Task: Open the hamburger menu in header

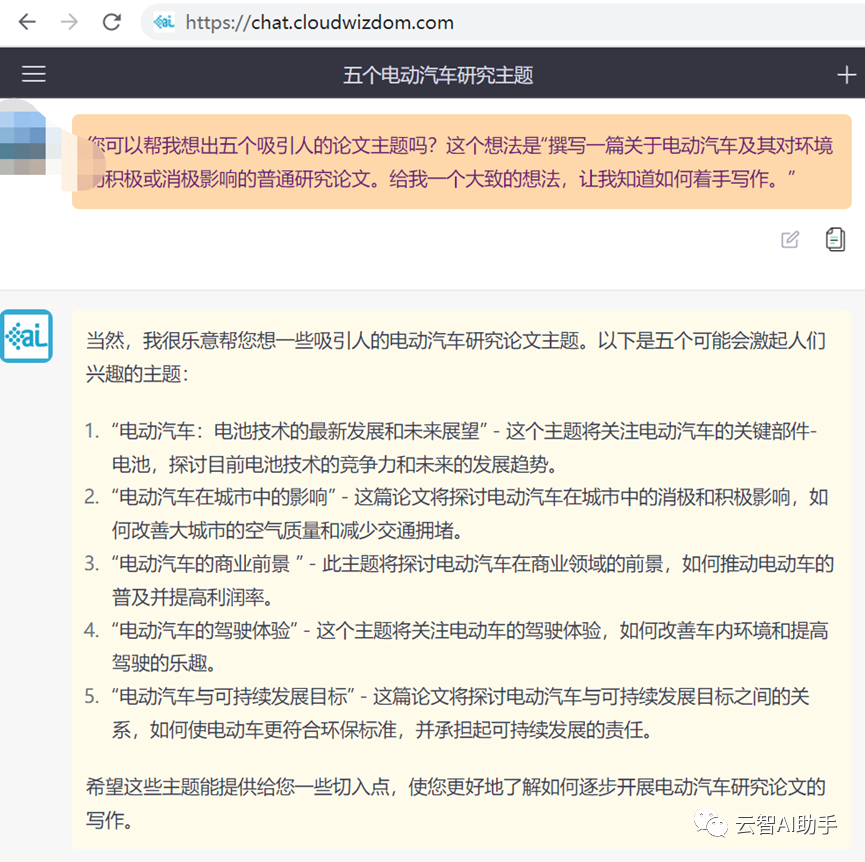Action: pos(34,74)
